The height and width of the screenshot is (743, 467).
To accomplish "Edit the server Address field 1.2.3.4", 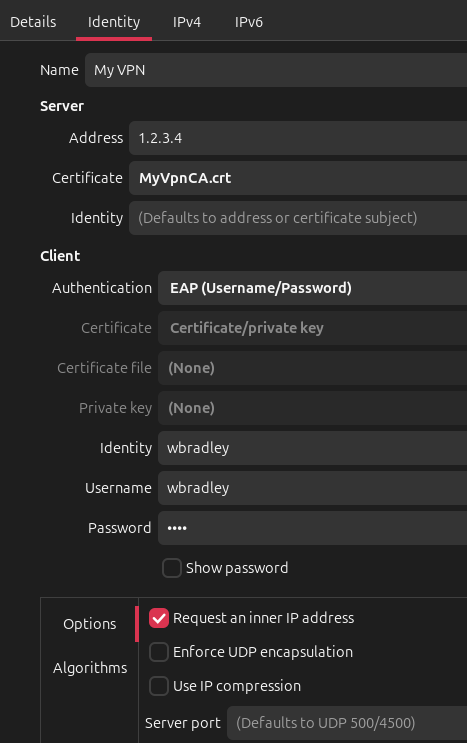I will (x=298, y=138).
